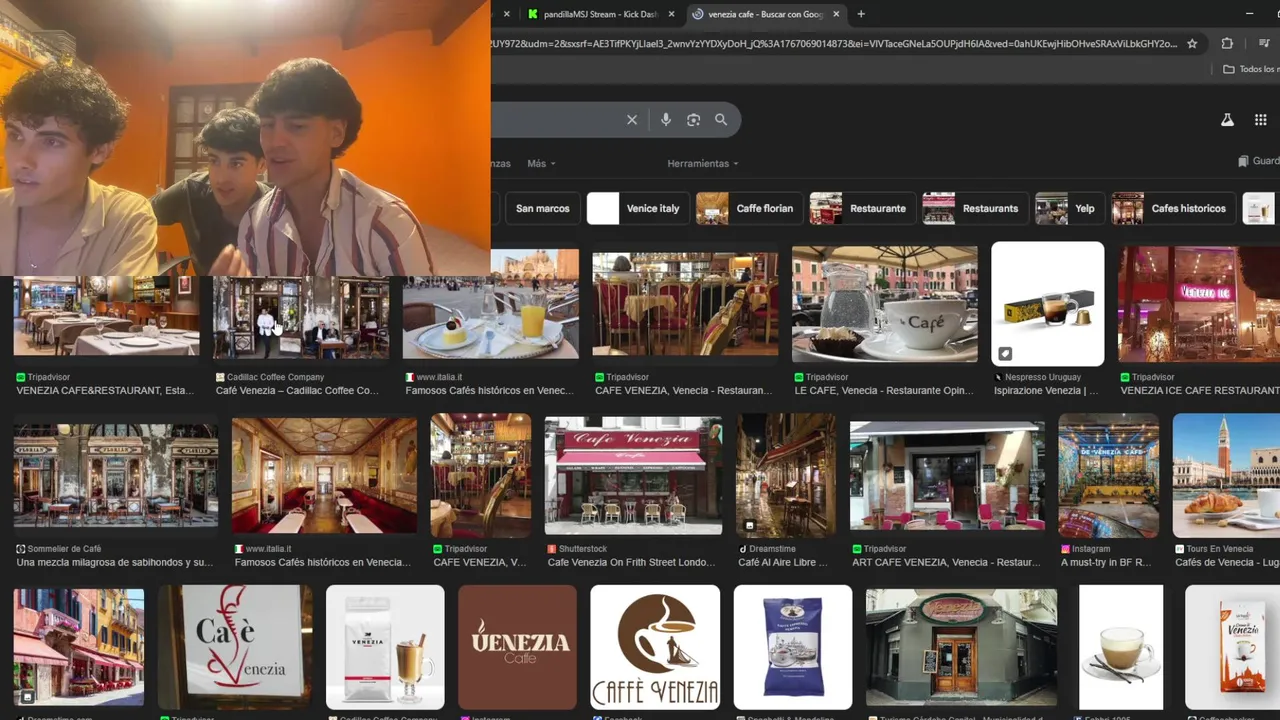Open white coffee bag with latte image
The image size is (1280, 720).
point(385,647)
